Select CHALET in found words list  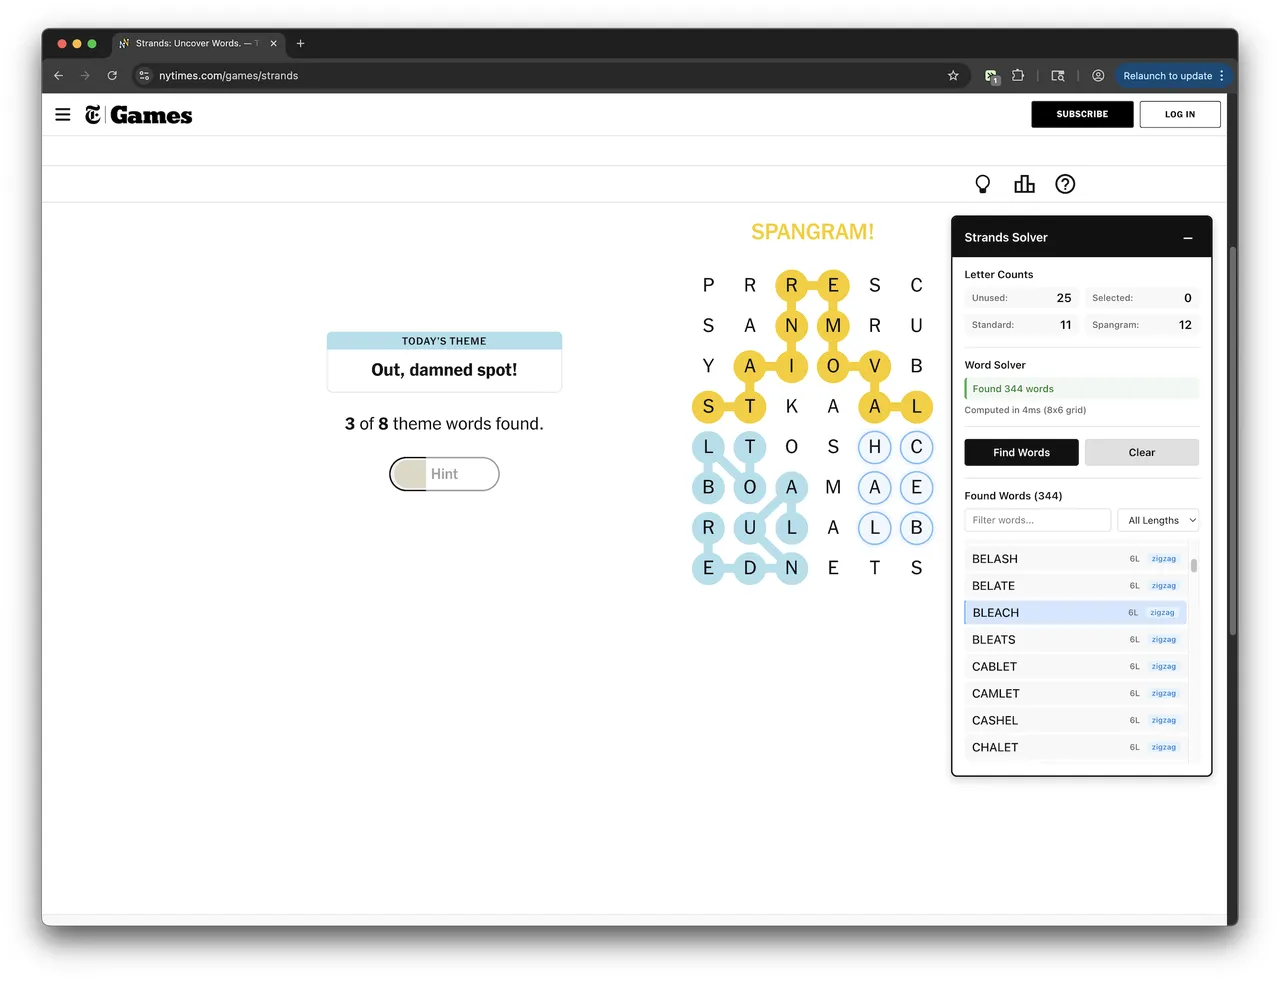click(1074, 748)
